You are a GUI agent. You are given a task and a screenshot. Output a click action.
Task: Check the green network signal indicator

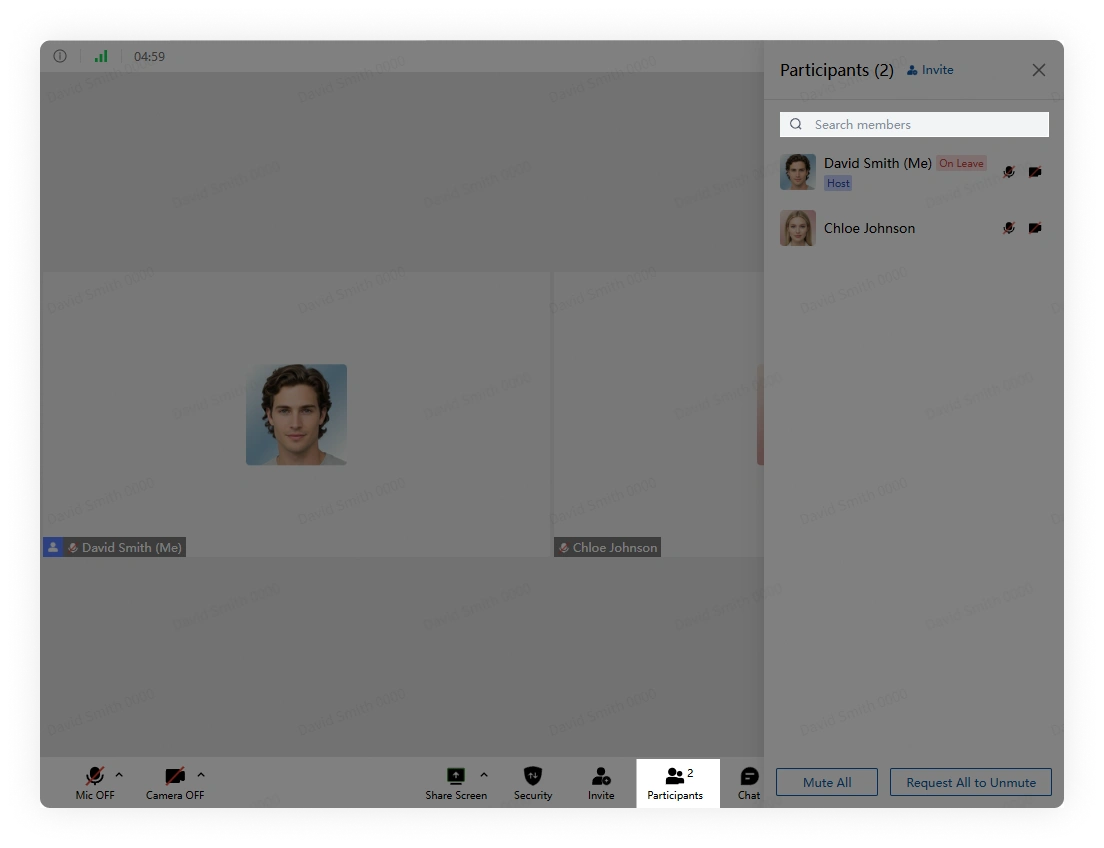[x=101, y=56]
